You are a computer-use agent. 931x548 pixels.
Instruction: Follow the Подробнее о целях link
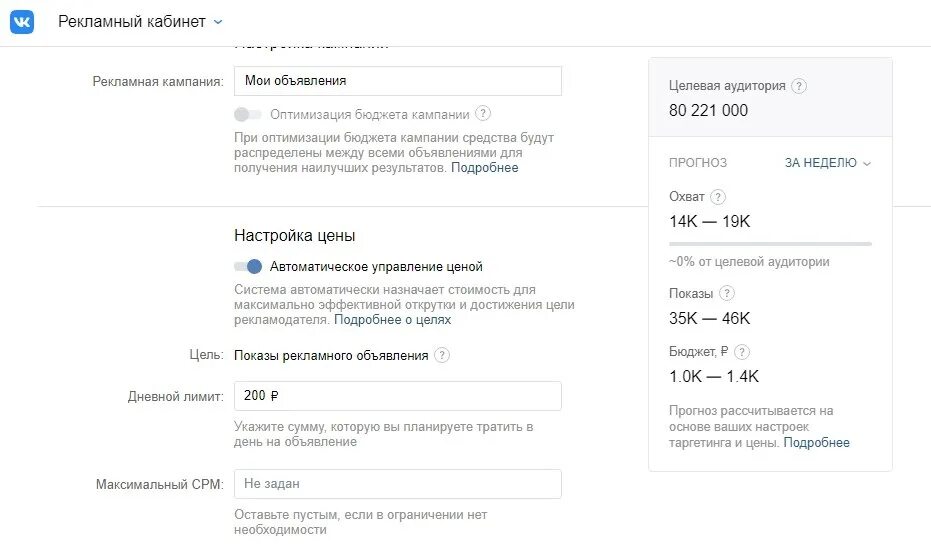(392, 320)
